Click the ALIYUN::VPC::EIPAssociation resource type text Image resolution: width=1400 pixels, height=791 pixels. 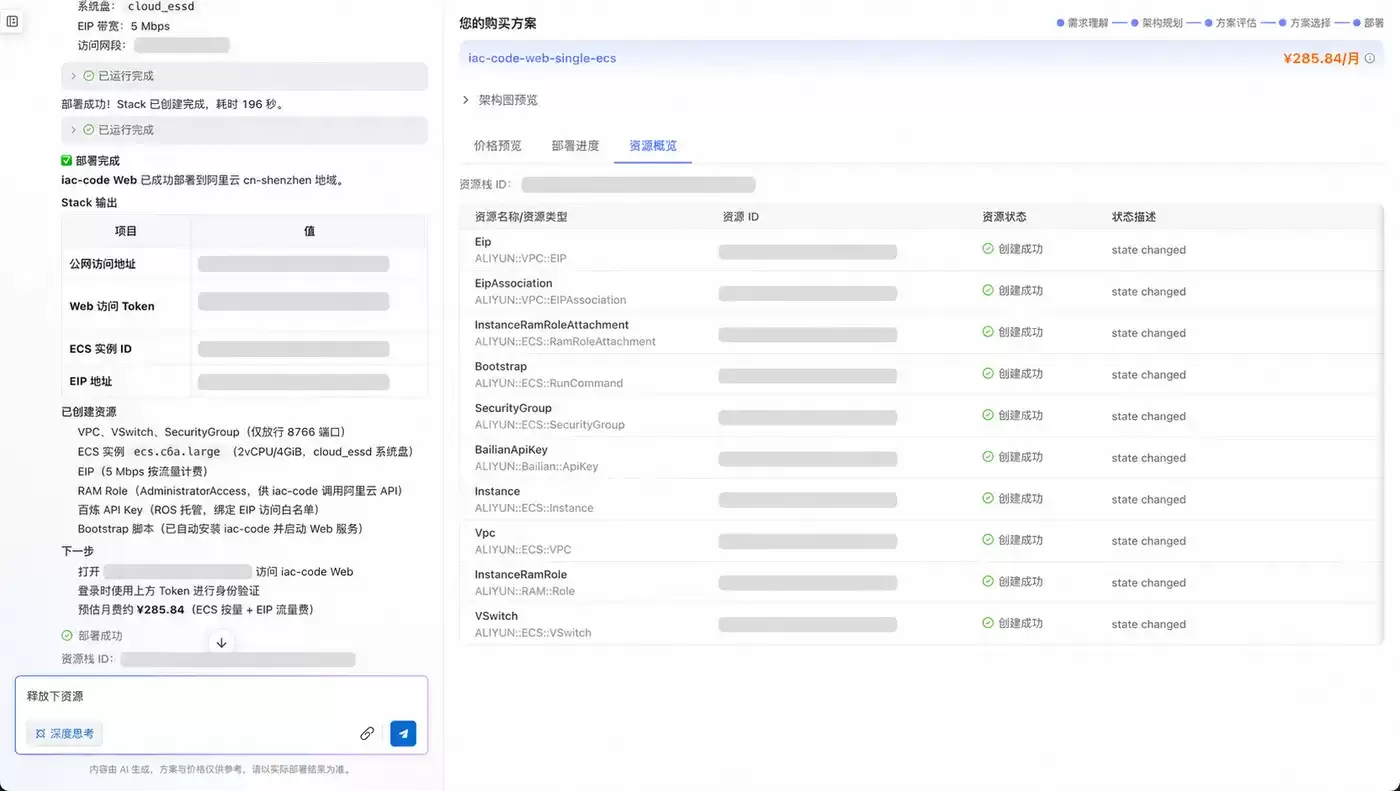click(x=550, y=300)
